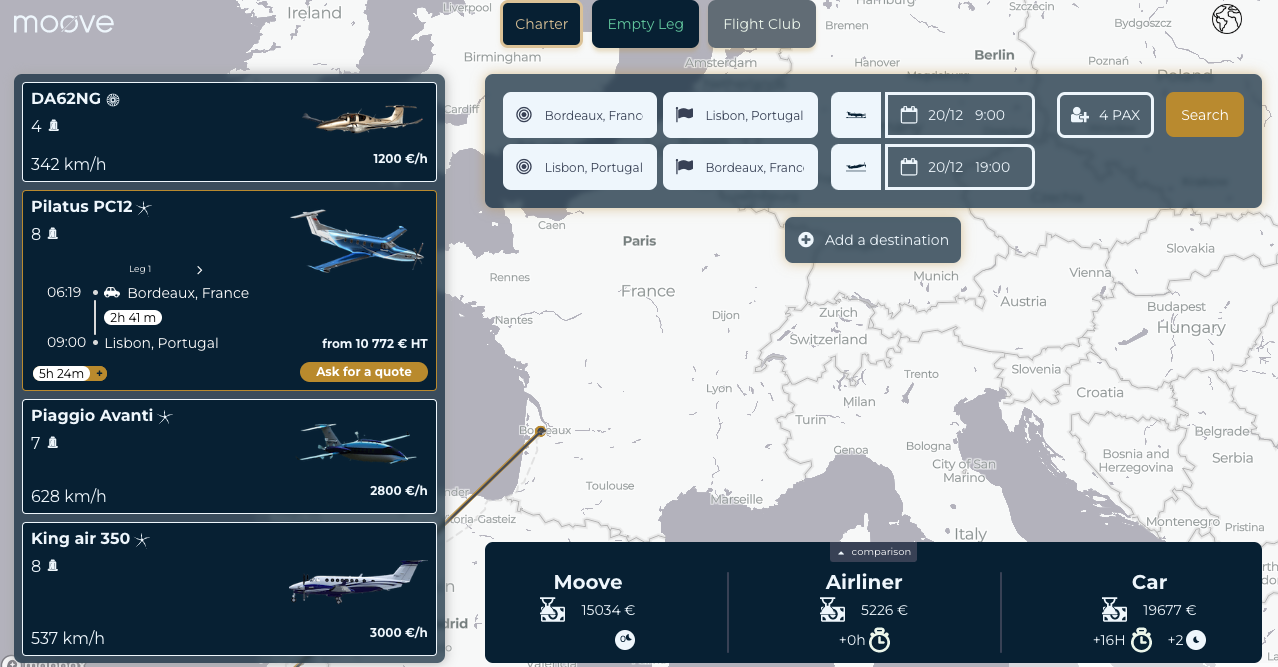Click the Moove 0 nights moon icon
This screenshot has width=1278, height=667.
[625, 640]
